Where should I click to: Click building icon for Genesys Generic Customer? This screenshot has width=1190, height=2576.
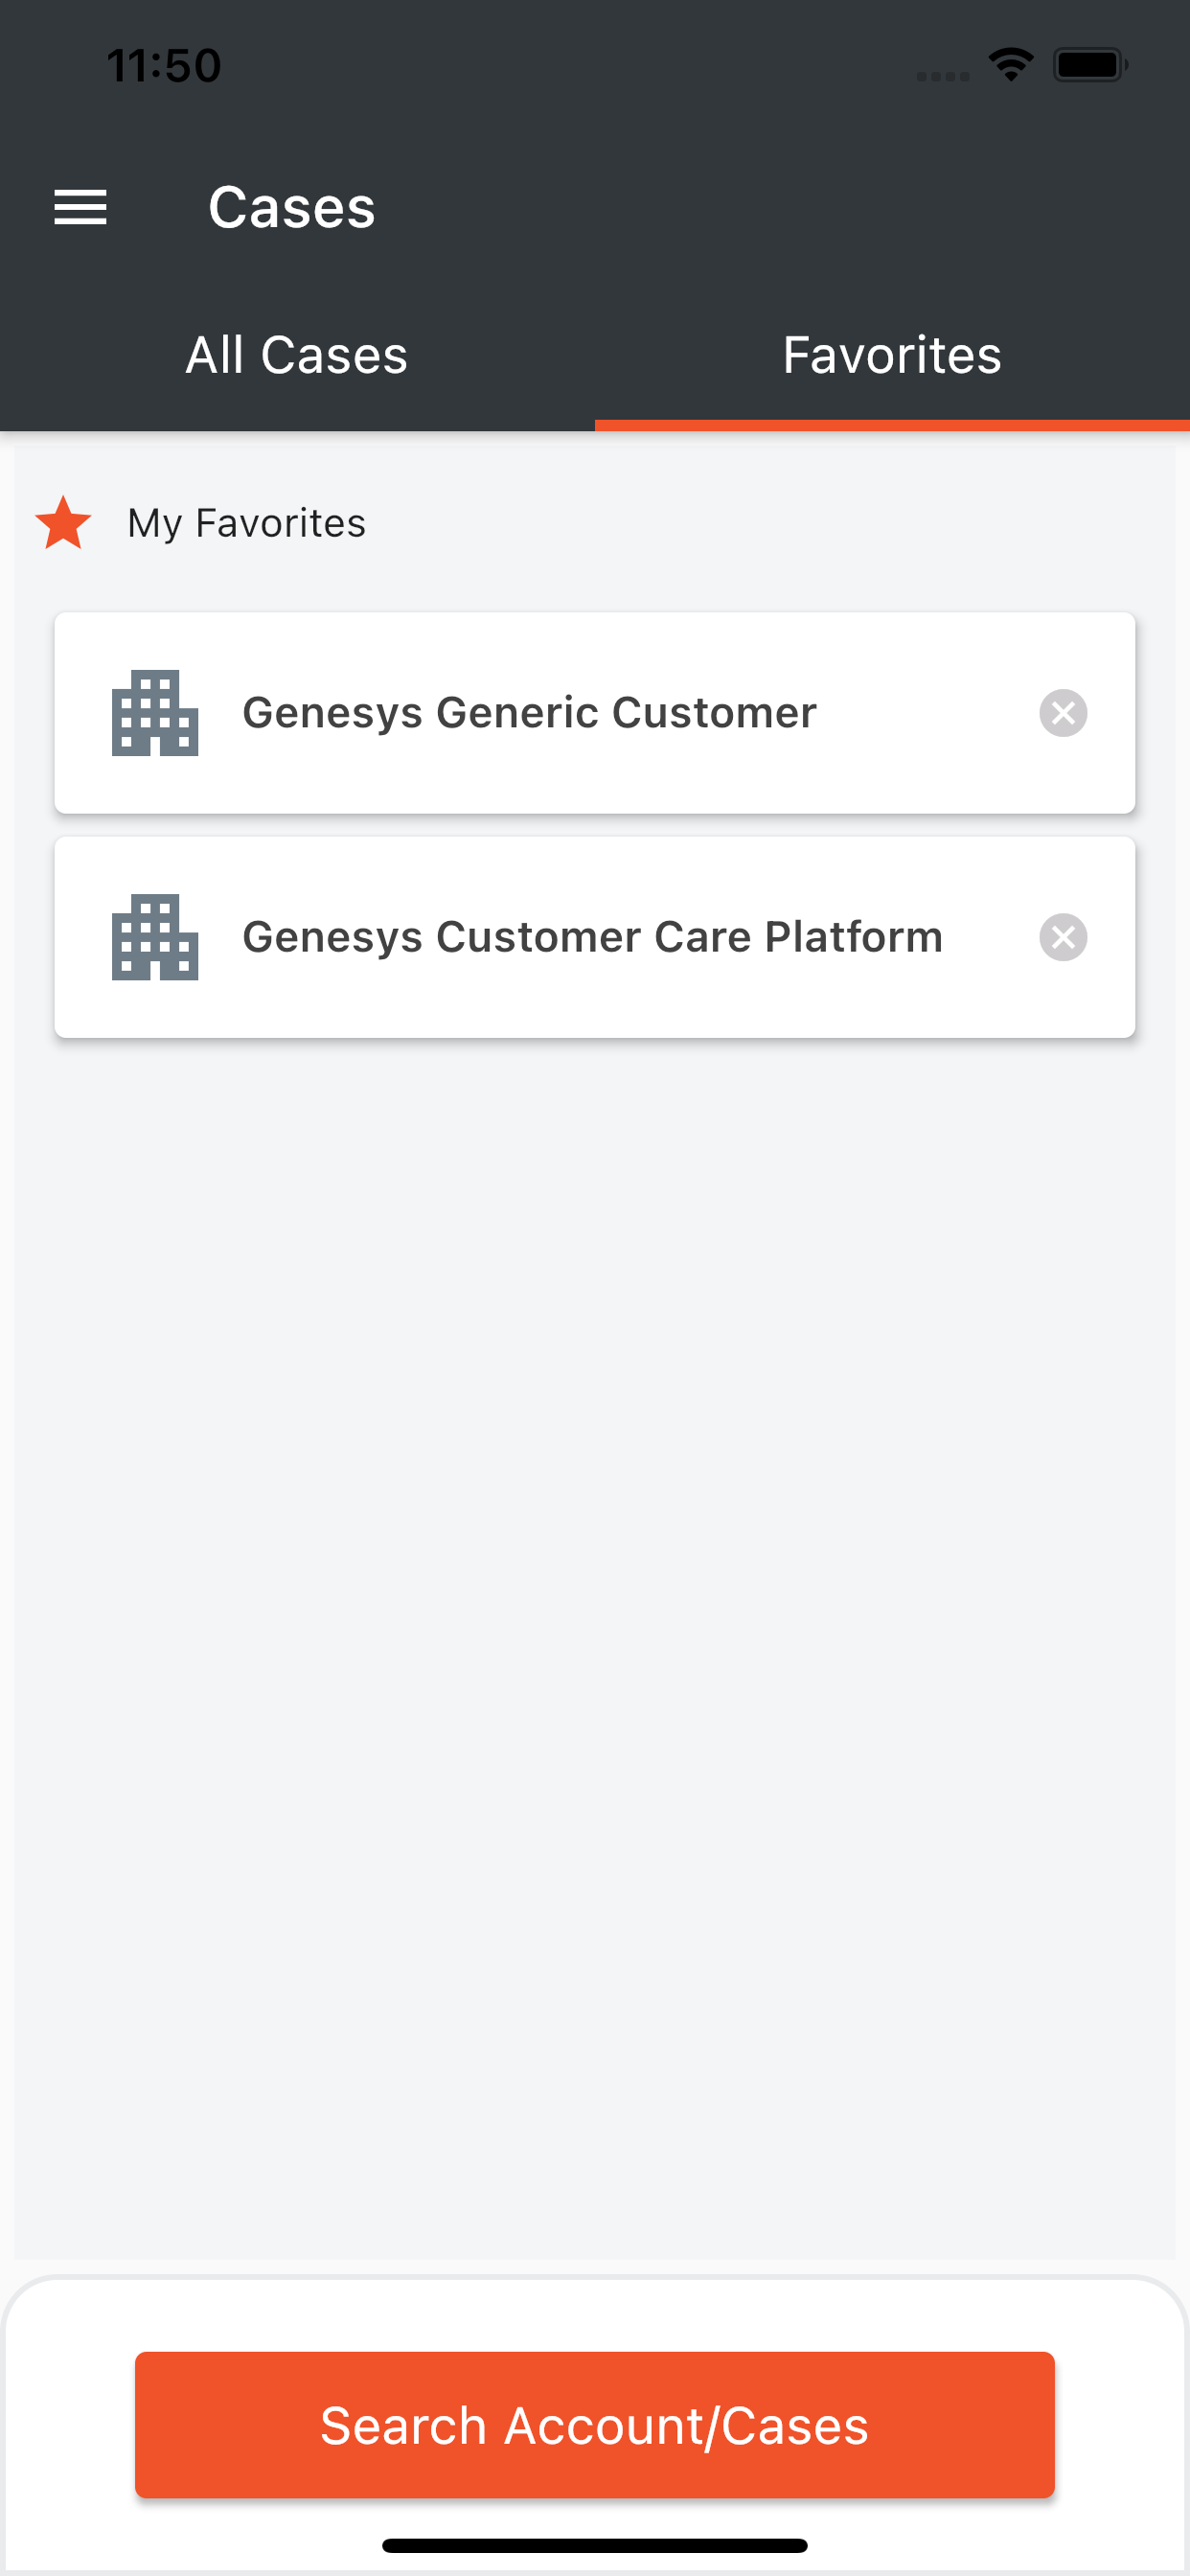coord(155,713)
